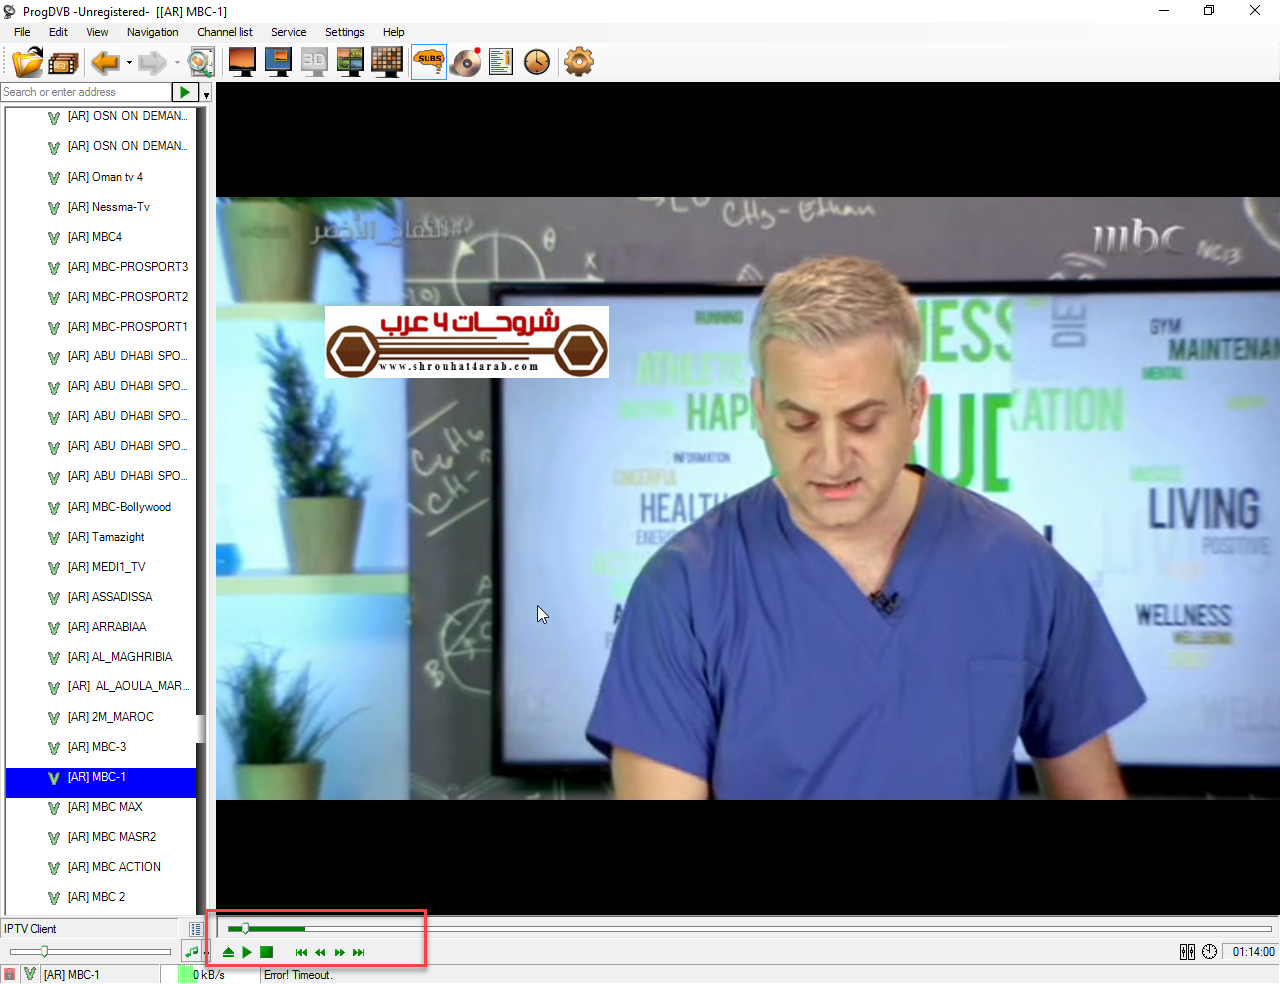
Task: Open the File menu
Action: click(x=22, y=32)
